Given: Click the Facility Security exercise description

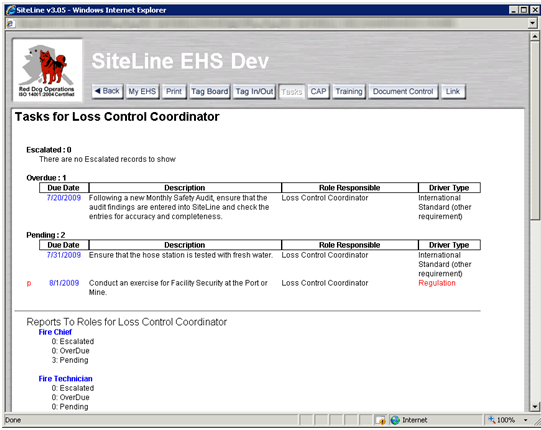Looking at the screenshot, I should tap(178, 287).
